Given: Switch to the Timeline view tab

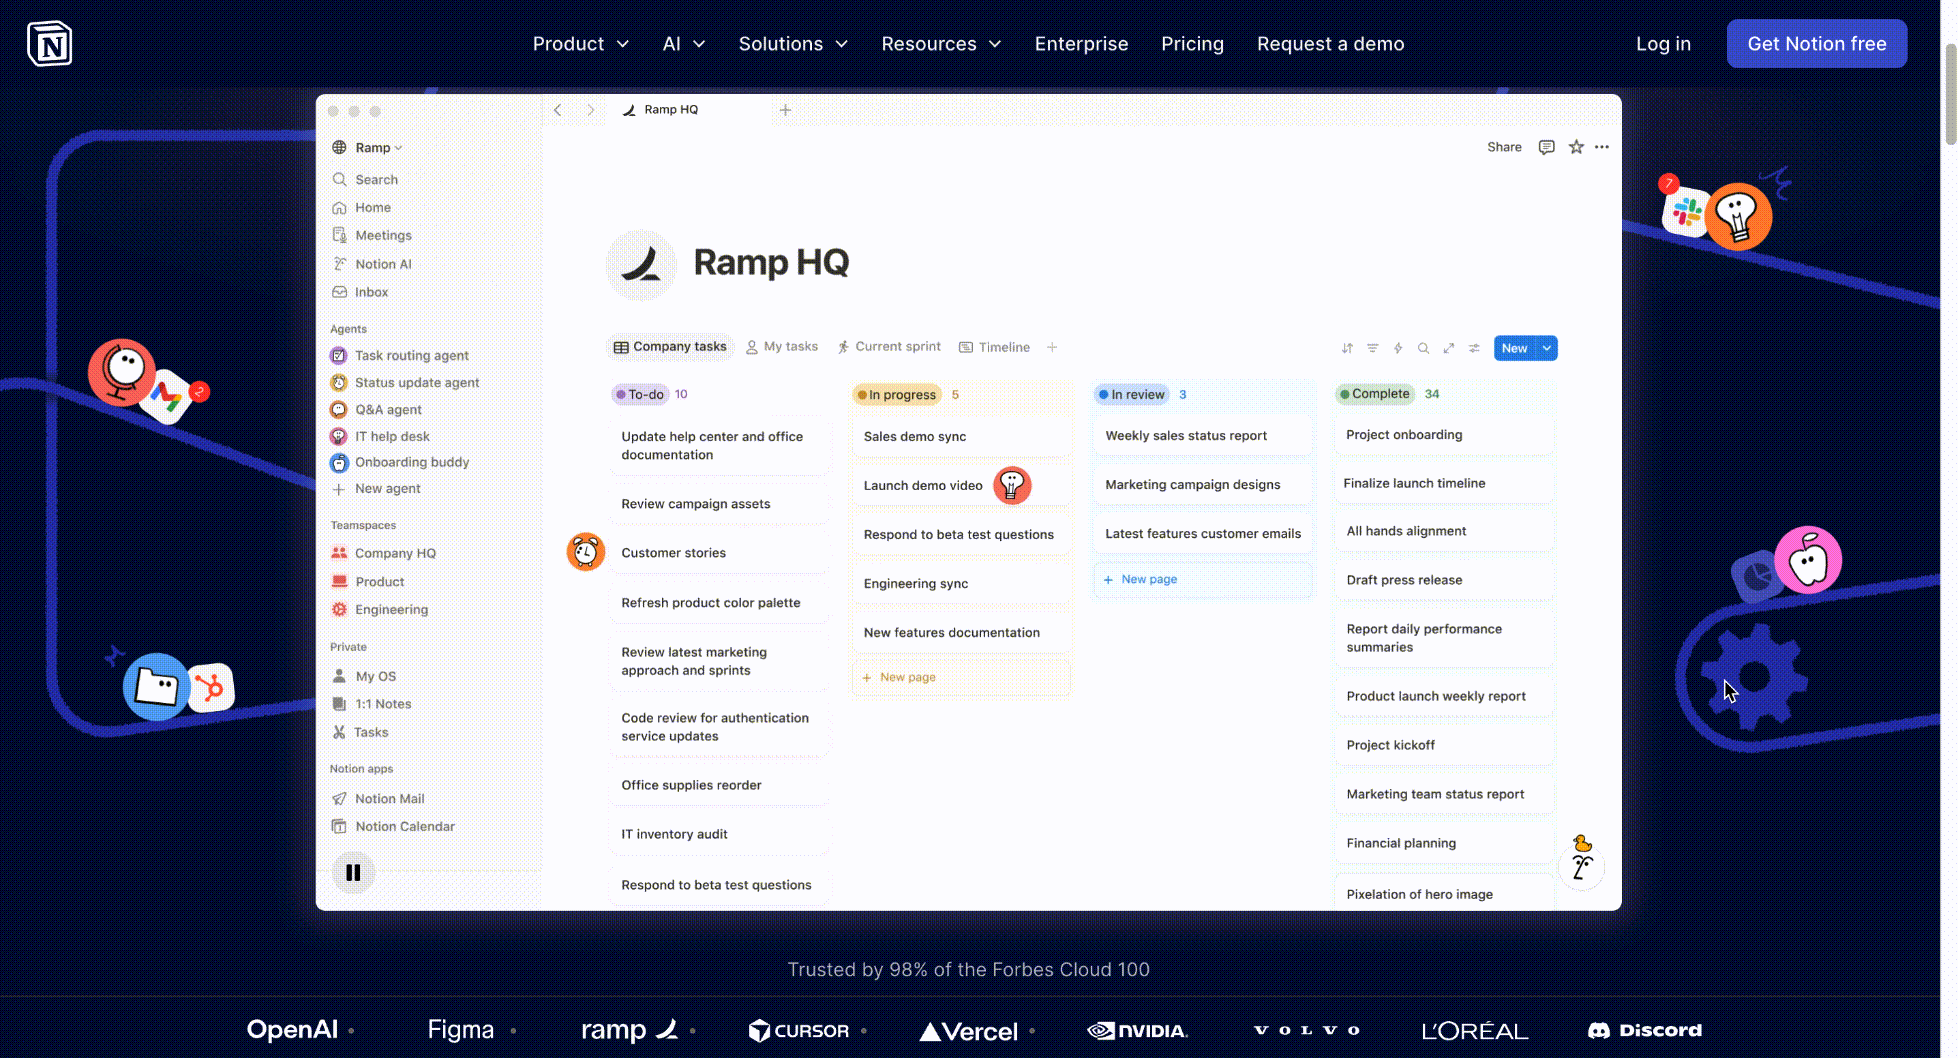Looking at the screenshot, I should pyautogui.click(x=994, y=347).
